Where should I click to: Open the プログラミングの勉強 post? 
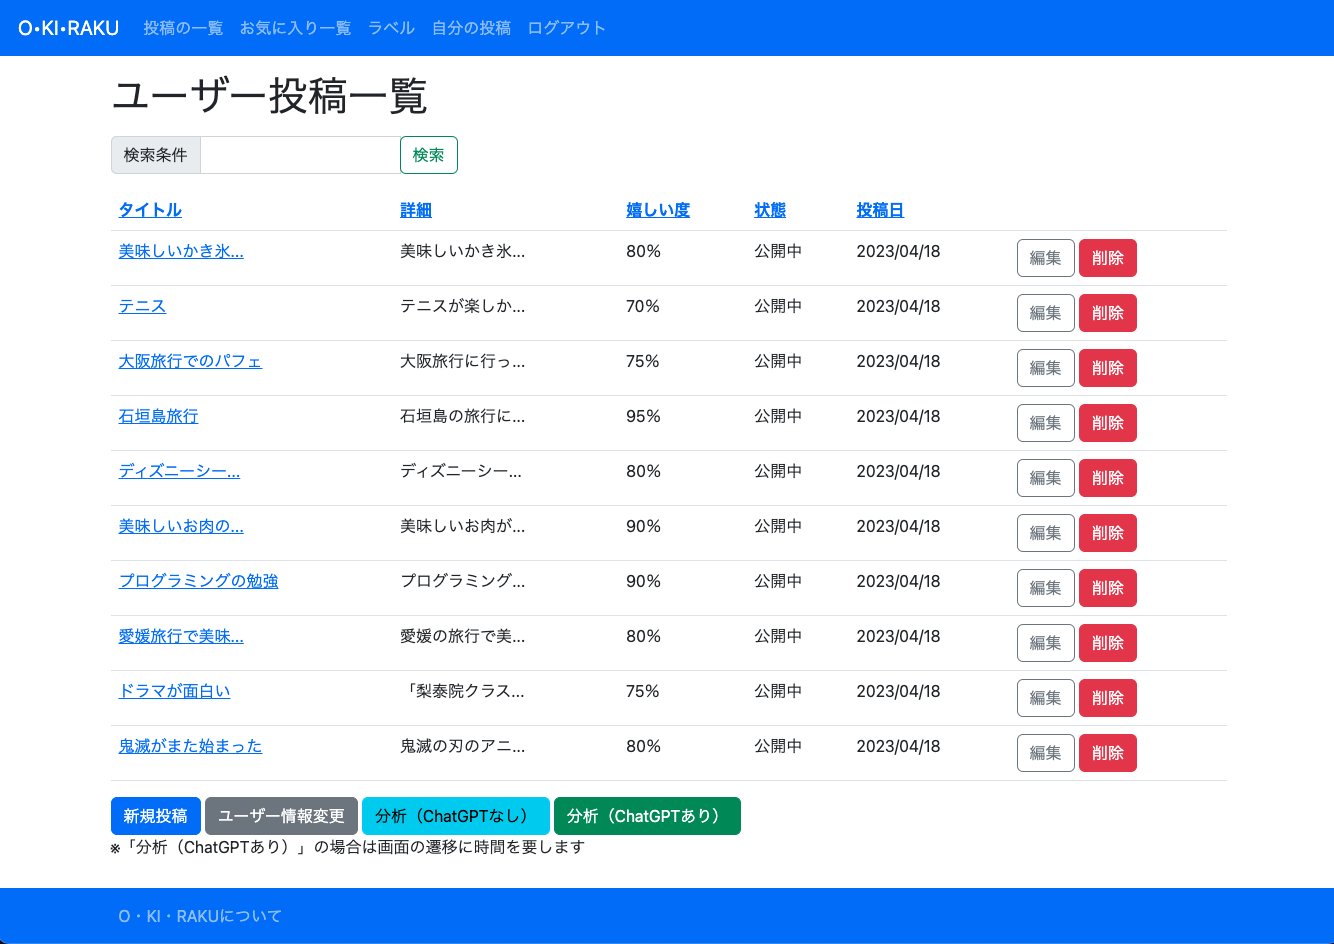(x=198, y=581)
